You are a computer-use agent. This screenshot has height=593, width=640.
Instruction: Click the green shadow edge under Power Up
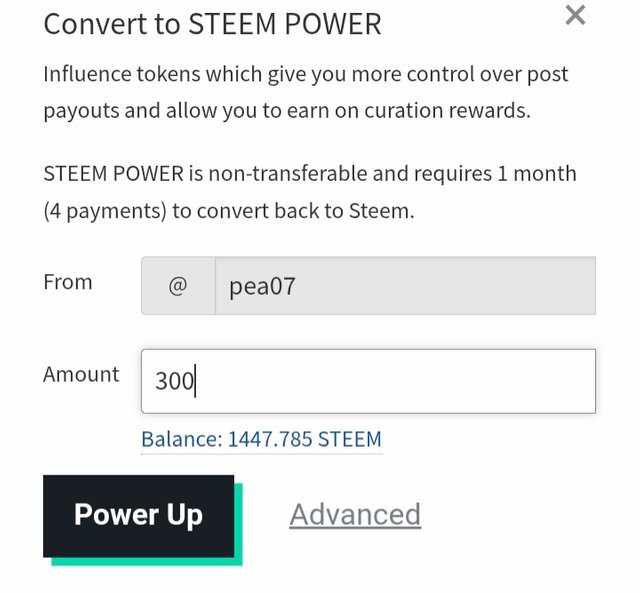coord(147,562)
